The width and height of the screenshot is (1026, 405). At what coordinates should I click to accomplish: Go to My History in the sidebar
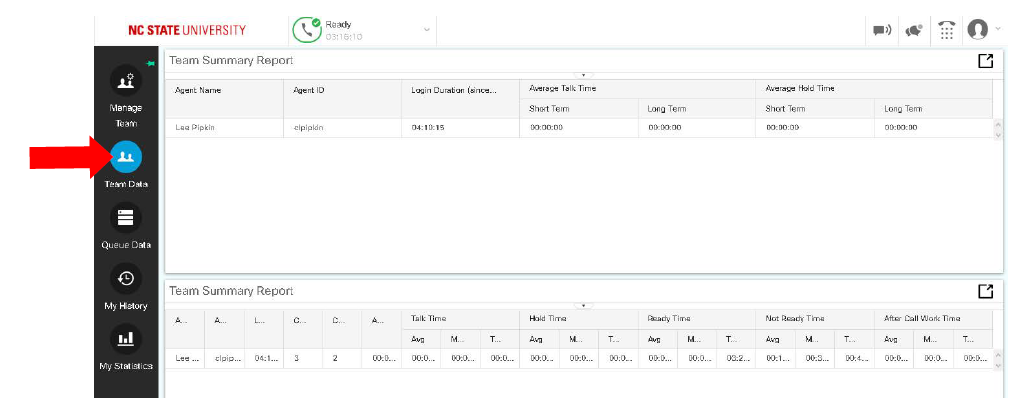126,280
